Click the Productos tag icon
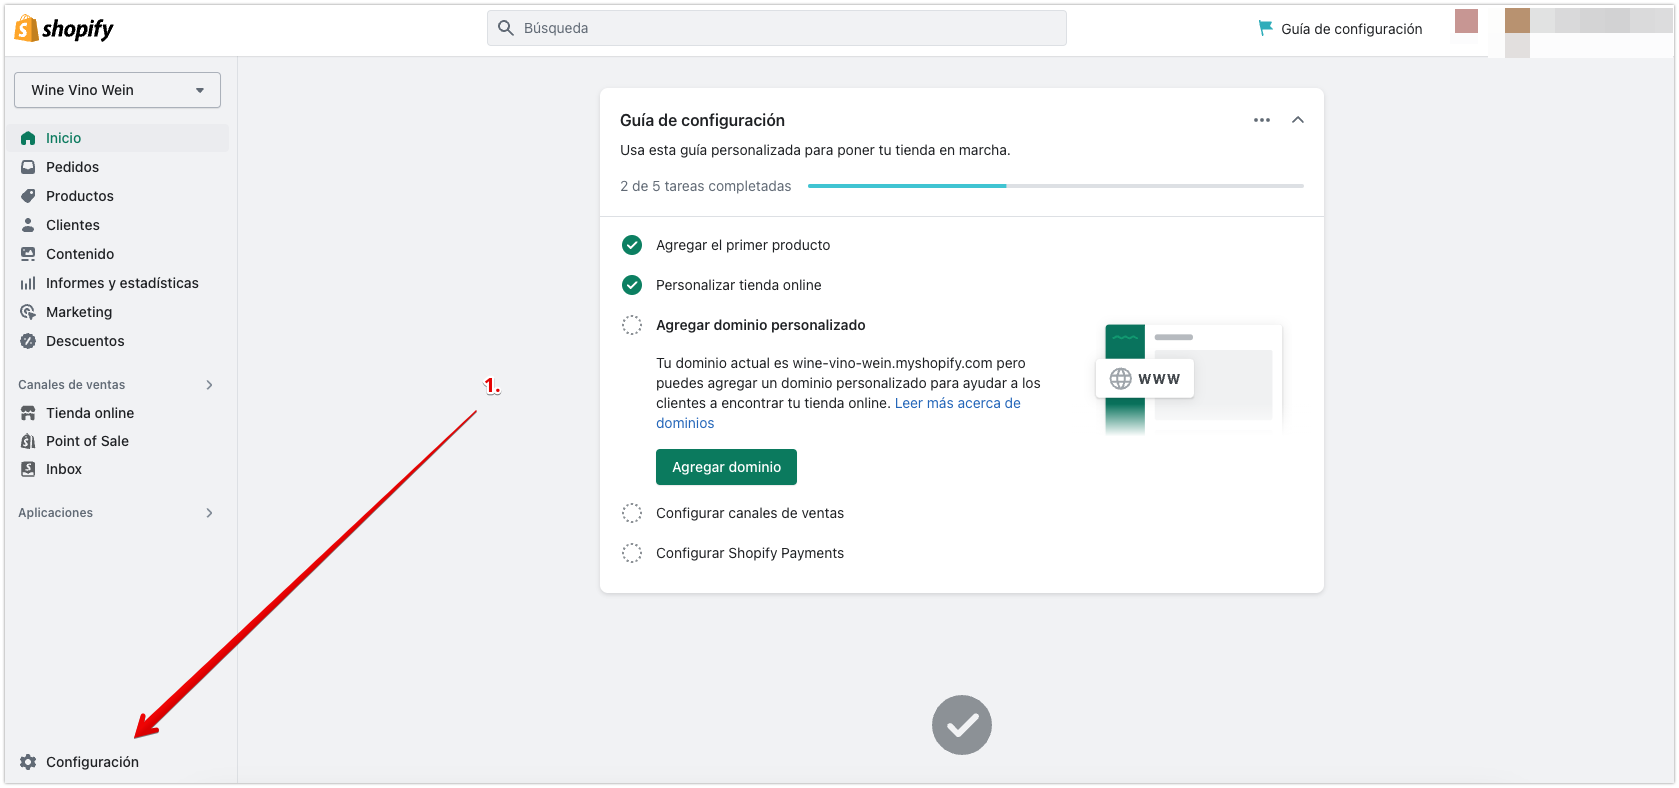This screenshot has width=1679, height=788. pyautogui.click(x=28, y=196)
